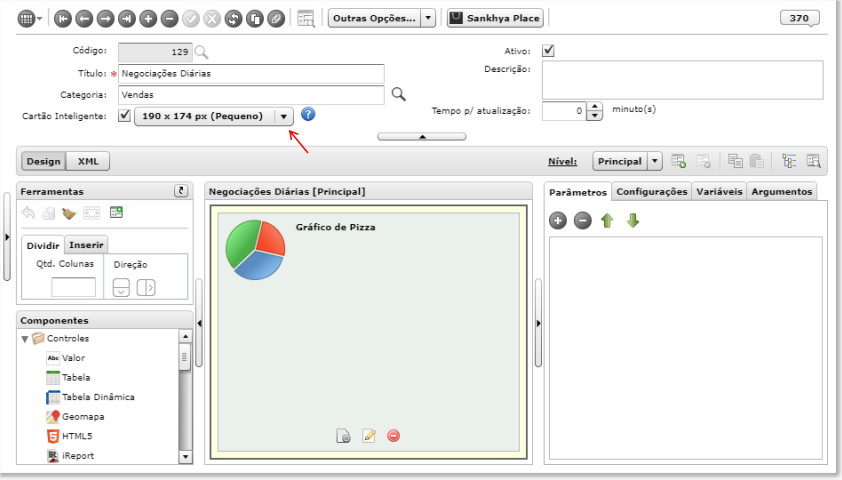This screenshot has height=480, width=842.
Task: Go to the first record
Action: (x=63, y=19)
